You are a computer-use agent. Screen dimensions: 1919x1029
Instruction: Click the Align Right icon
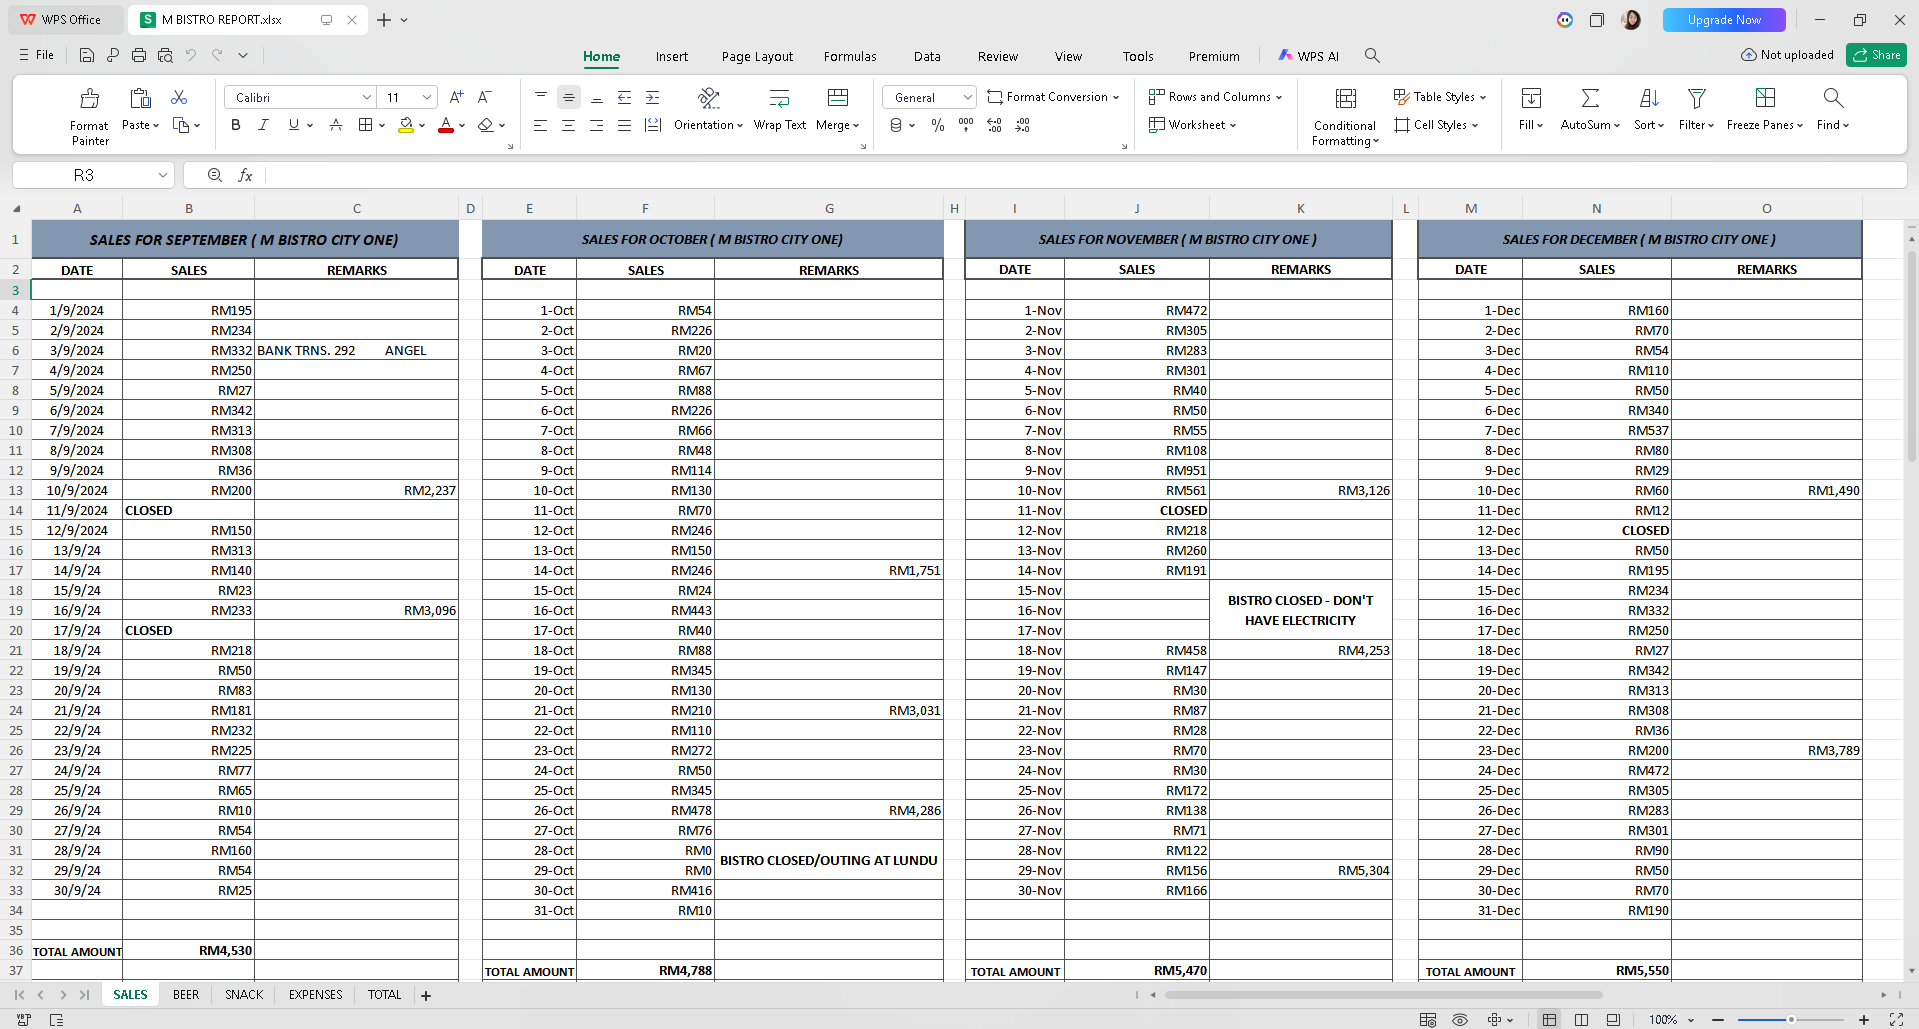pos(596,125)
